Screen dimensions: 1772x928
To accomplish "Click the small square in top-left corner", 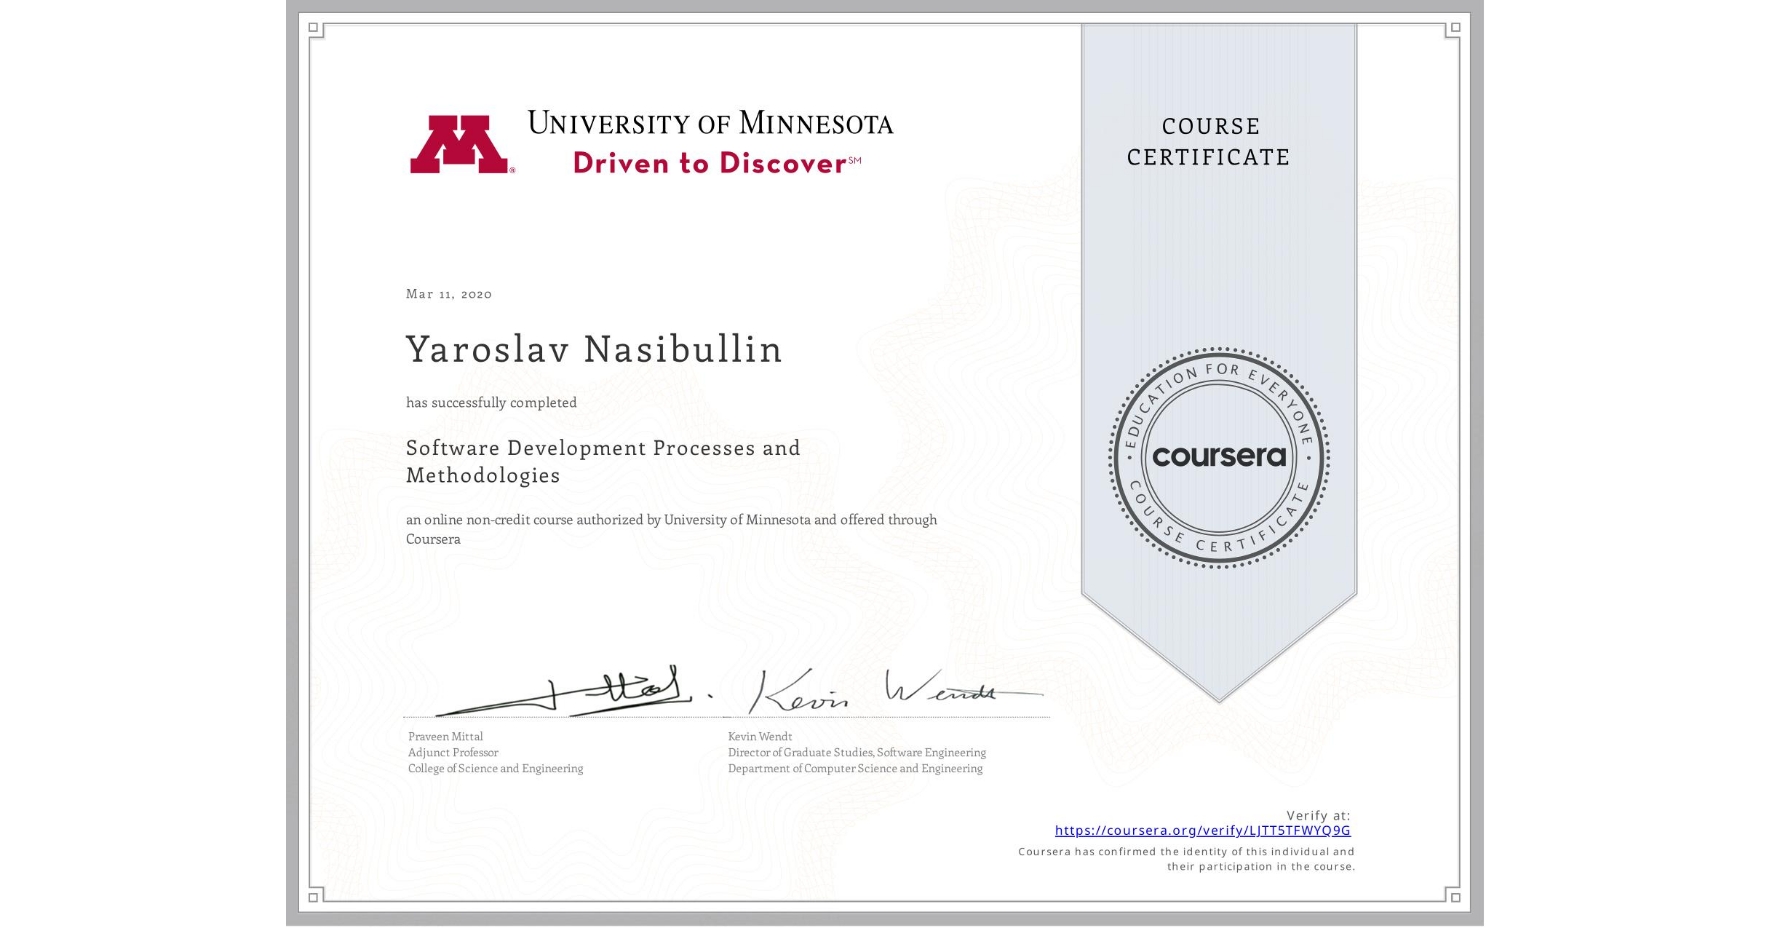I will 313,26.
